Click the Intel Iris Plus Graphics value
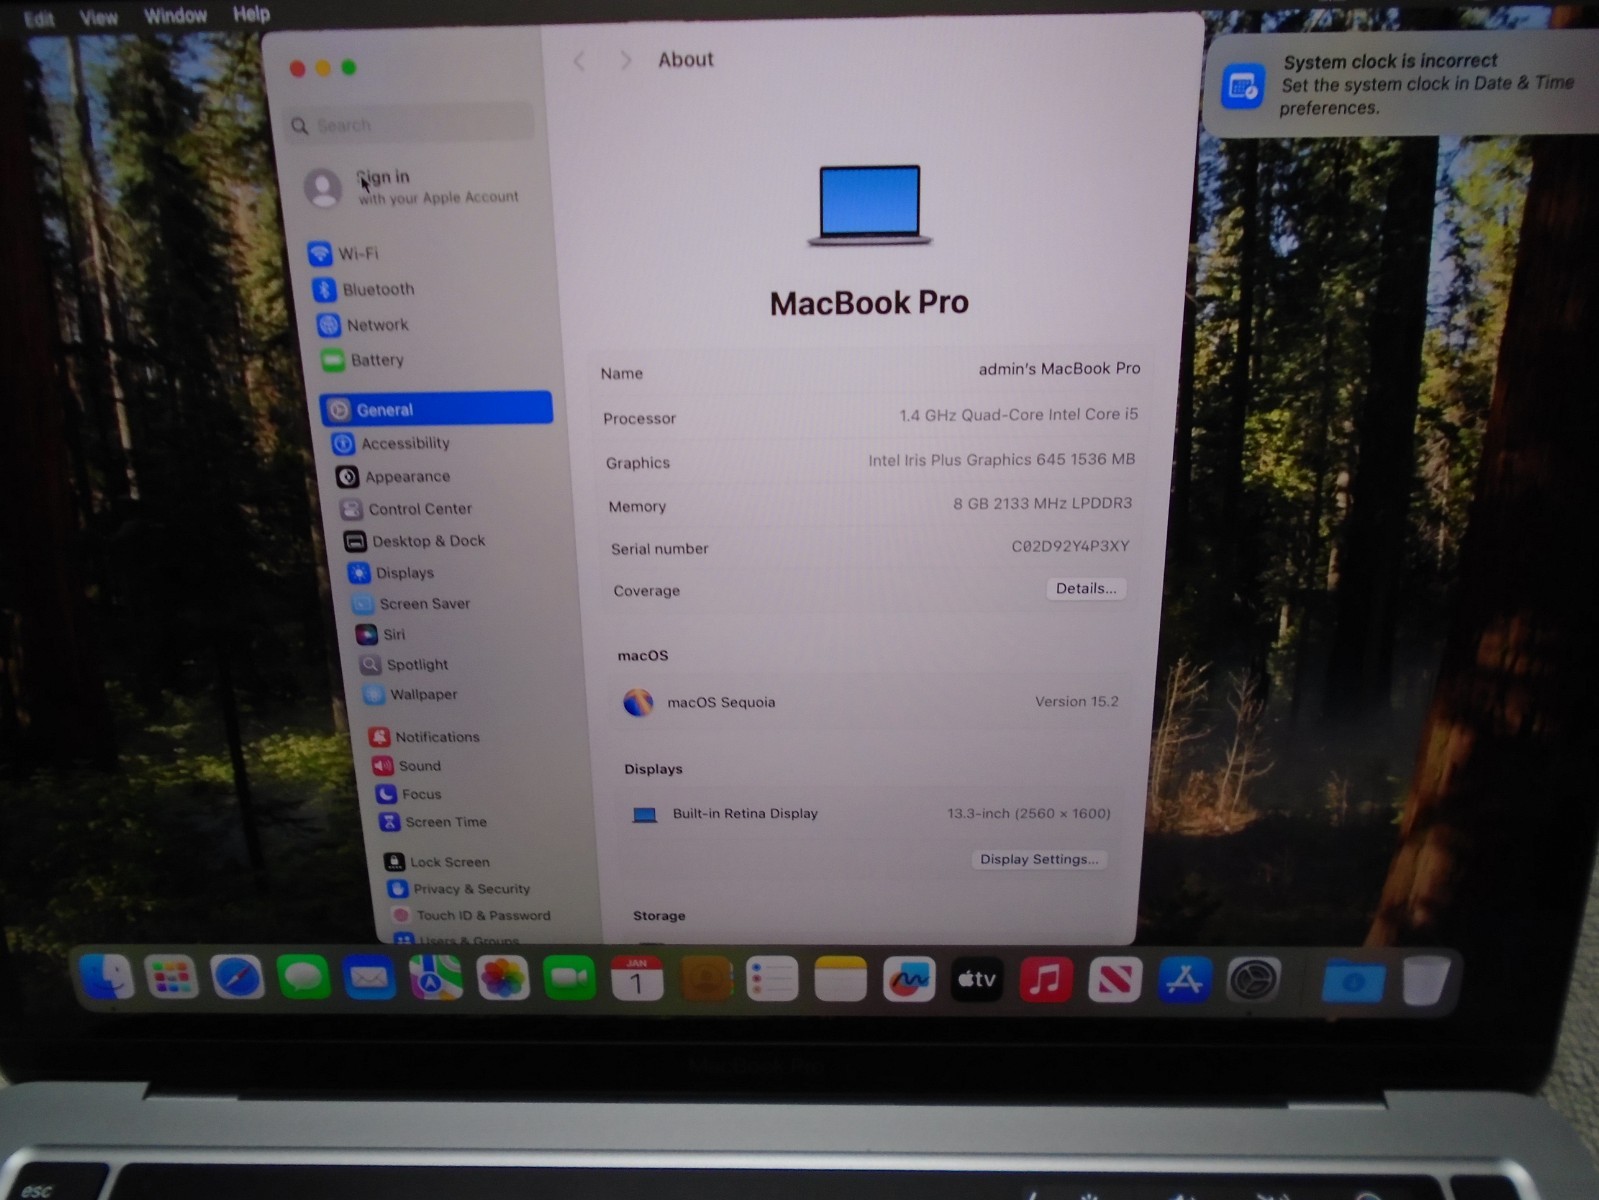This screenshot has width=1599, height=1200. pyautogui.click(x=1001, y=460)
